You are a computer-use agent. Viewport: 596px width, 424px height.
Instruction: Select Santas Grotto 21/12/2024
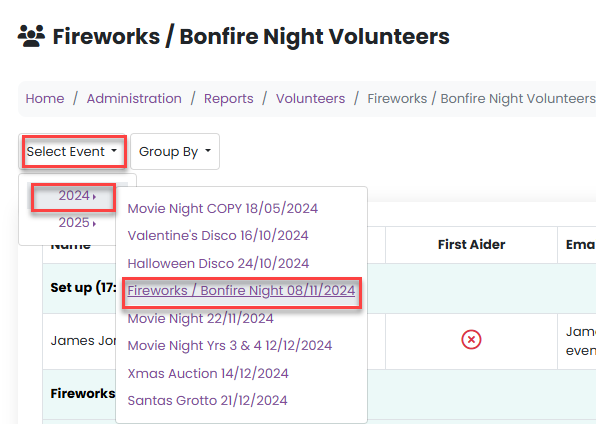(x=207, y=401)
